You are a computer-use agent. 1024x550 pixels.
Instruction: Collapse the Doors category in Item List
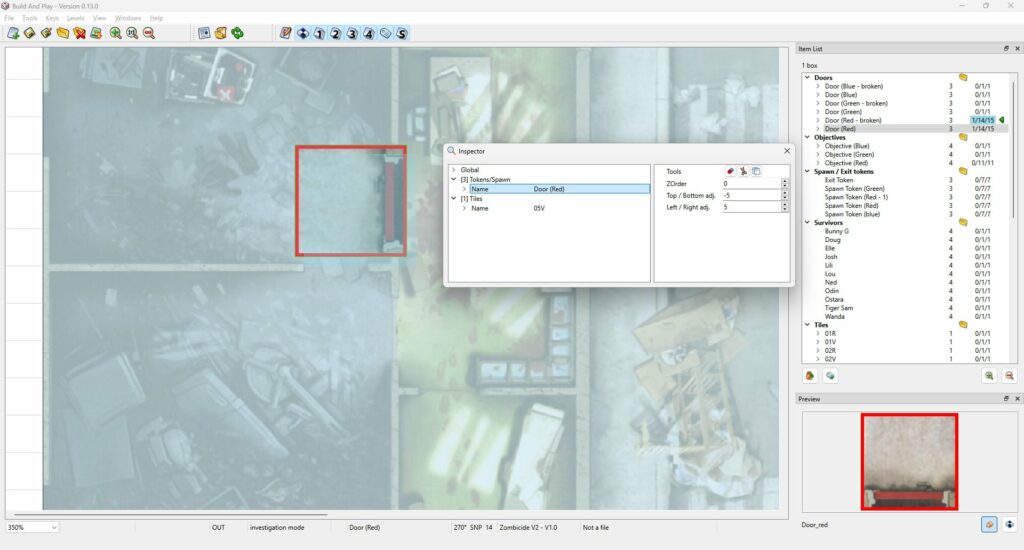(808, 77)
